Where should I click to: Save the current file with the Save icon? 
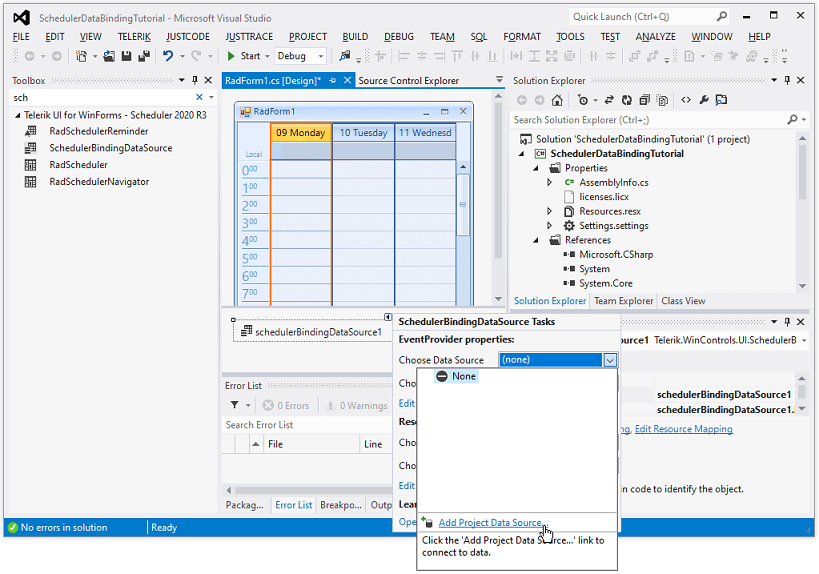pyautogui.click(x=126, y=56)
